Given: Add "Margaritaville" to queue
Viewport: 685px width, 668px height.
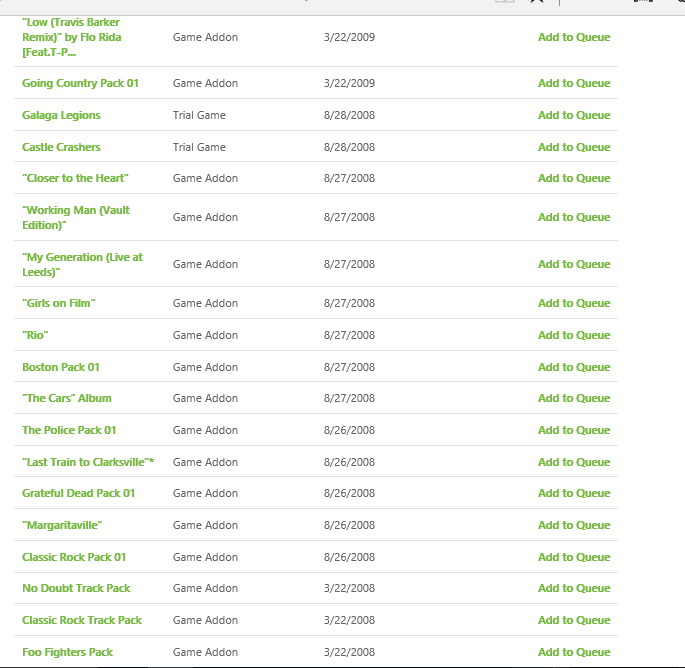Looking at the screenshot, I should pos(574,525).
